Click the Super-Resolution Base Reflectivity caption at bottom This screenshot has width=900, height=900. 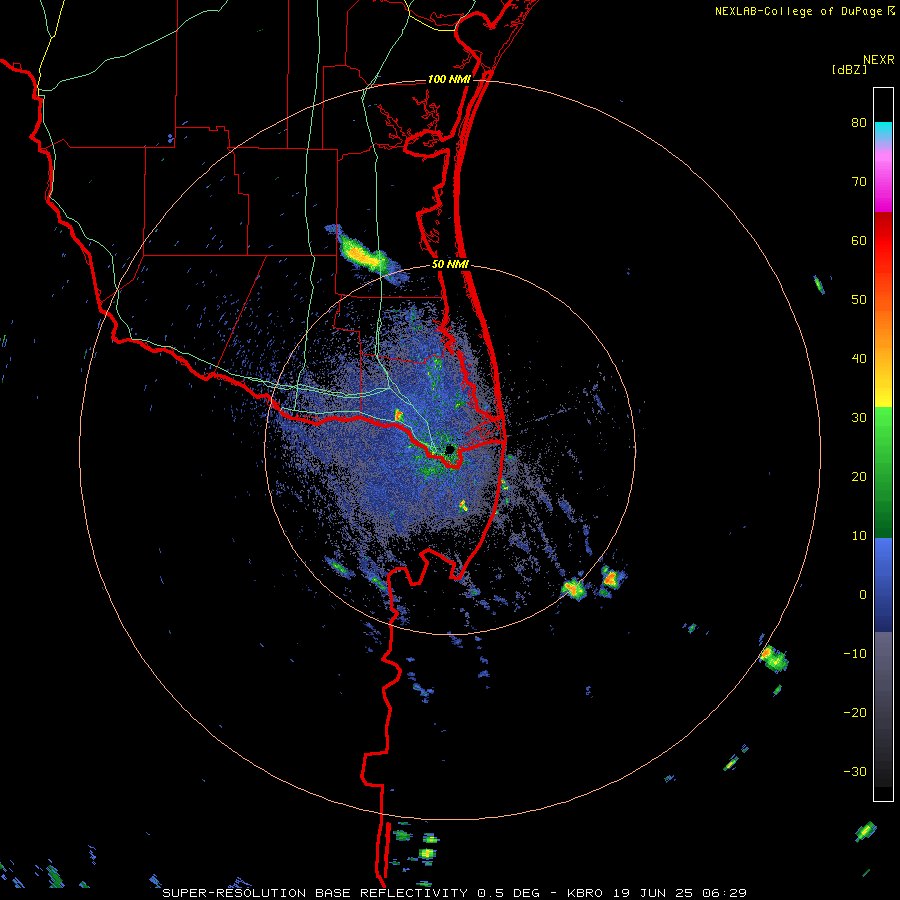(x=454, y=893)
